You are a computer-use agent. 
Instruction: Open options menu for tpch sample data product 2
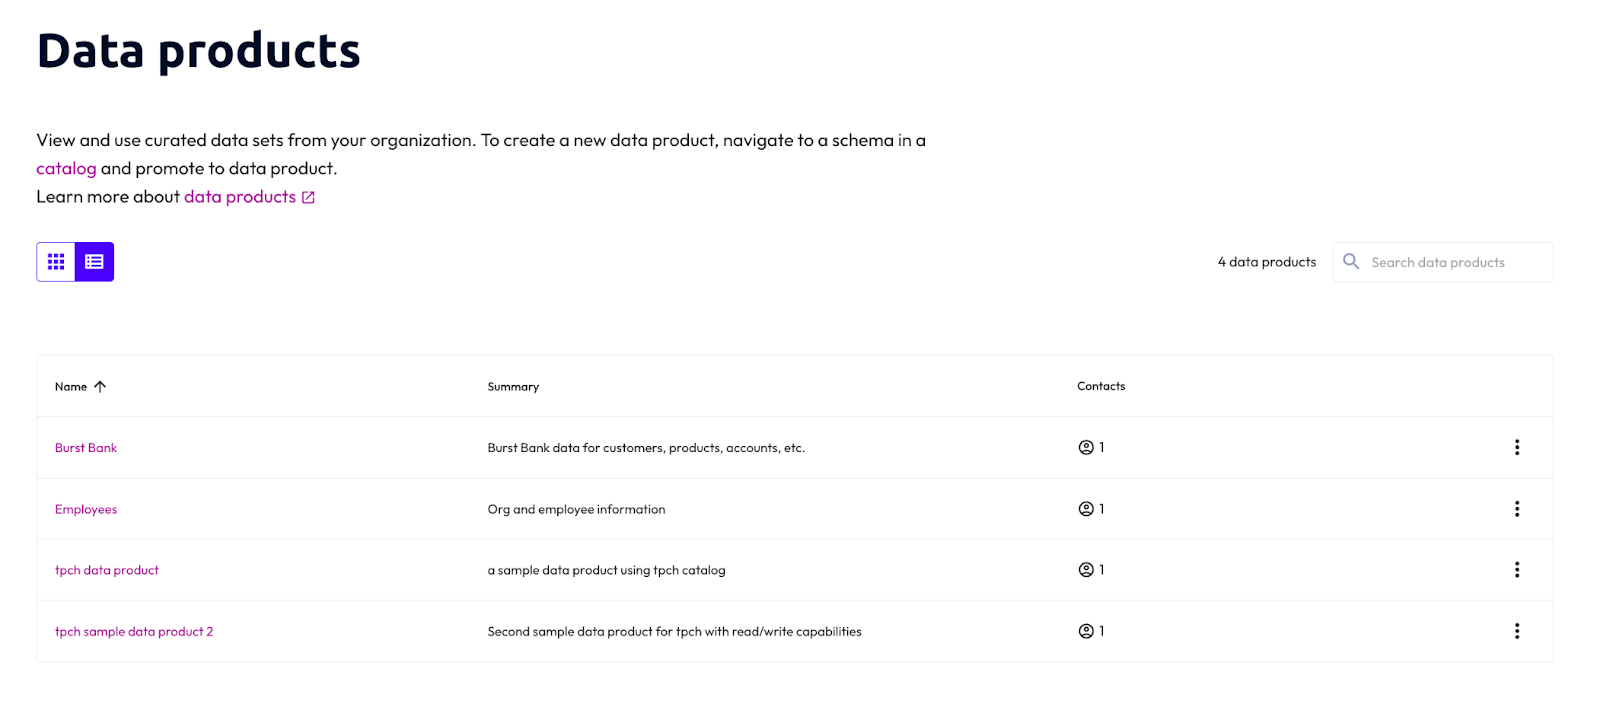pyautogui.click(x=1517, y=631)
